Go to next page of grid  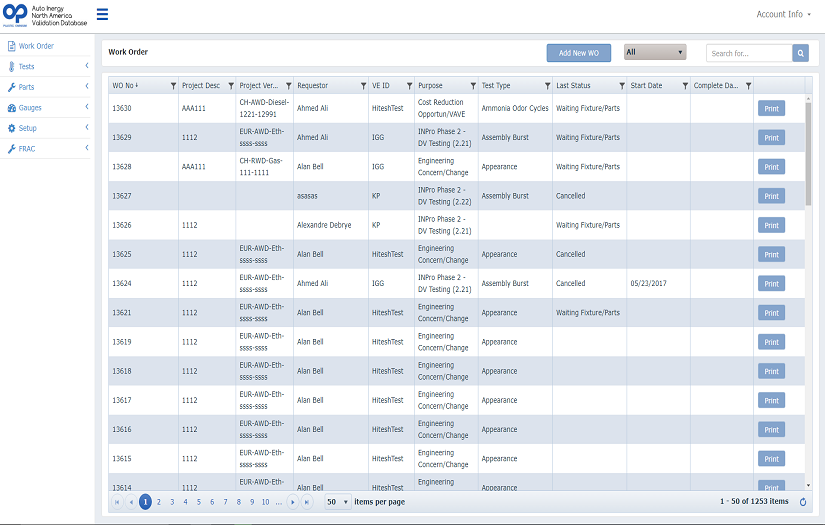(293, 502)
